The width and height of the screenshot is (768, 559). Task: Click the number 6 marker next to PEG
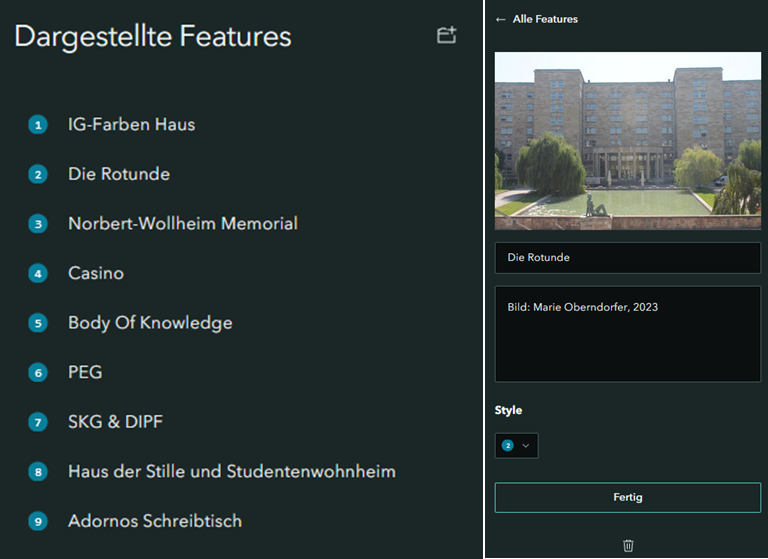coord(38,373)
